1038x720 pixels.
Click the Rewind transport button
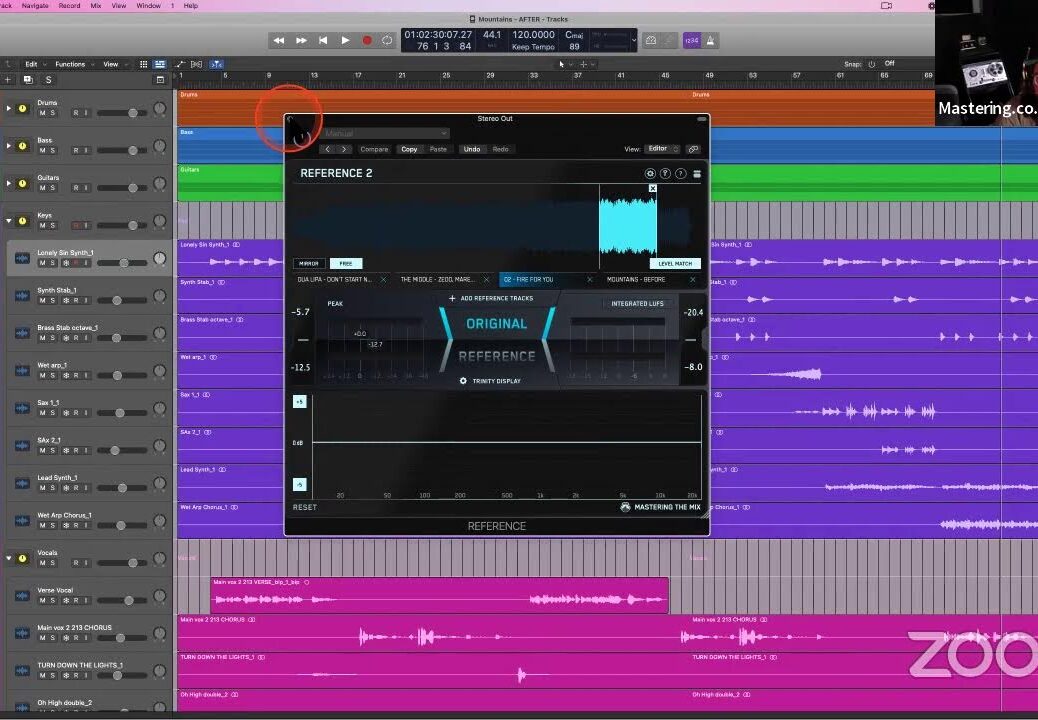pyautogui.click(x=279, y=40)
